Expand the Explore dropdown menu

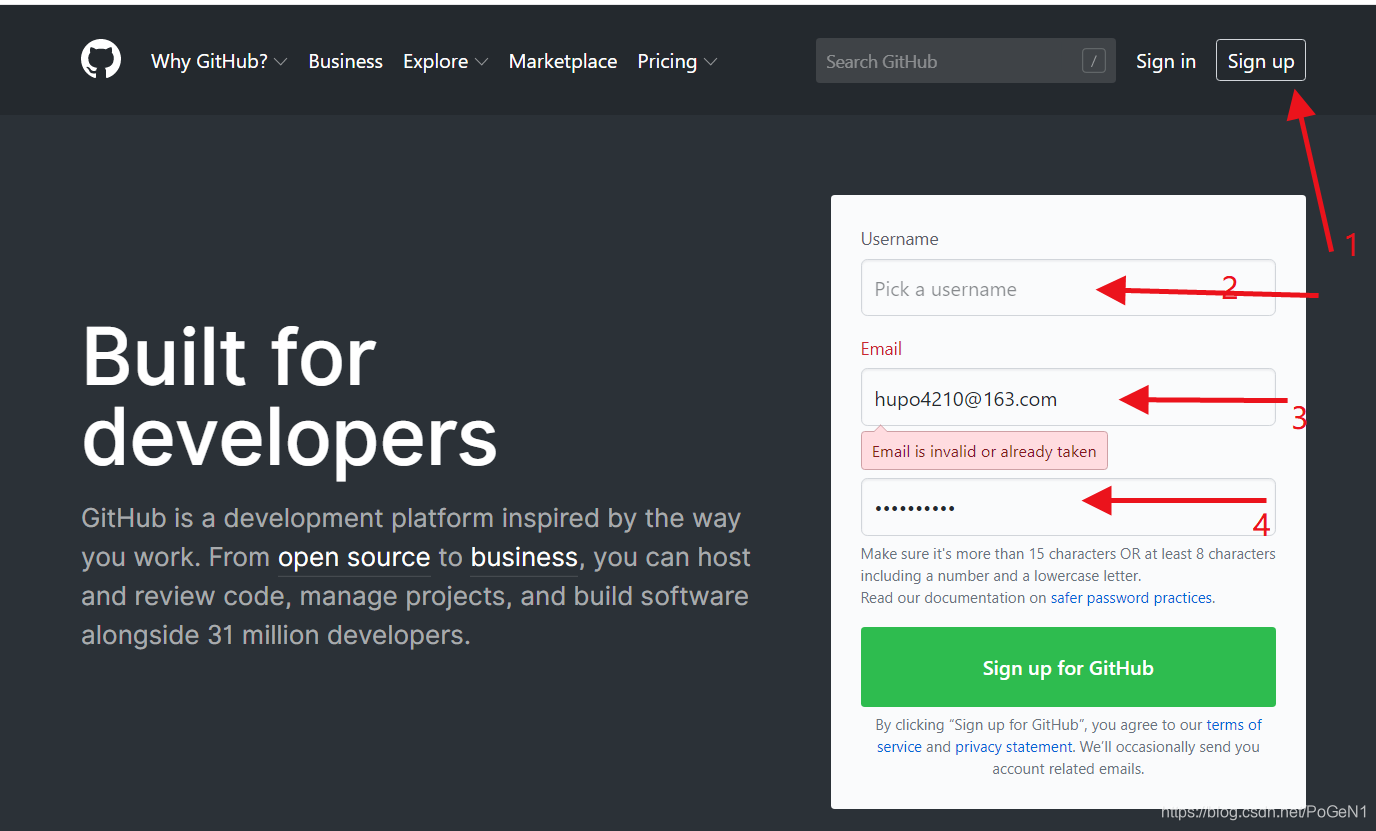[x=445, y=61]
